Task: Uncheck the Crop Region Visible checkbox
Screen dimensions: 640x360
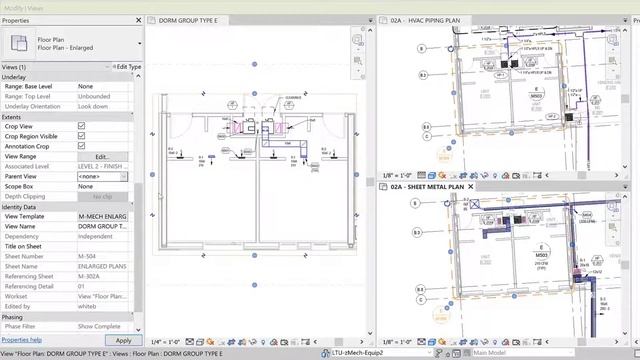Action: click(81, 136)
